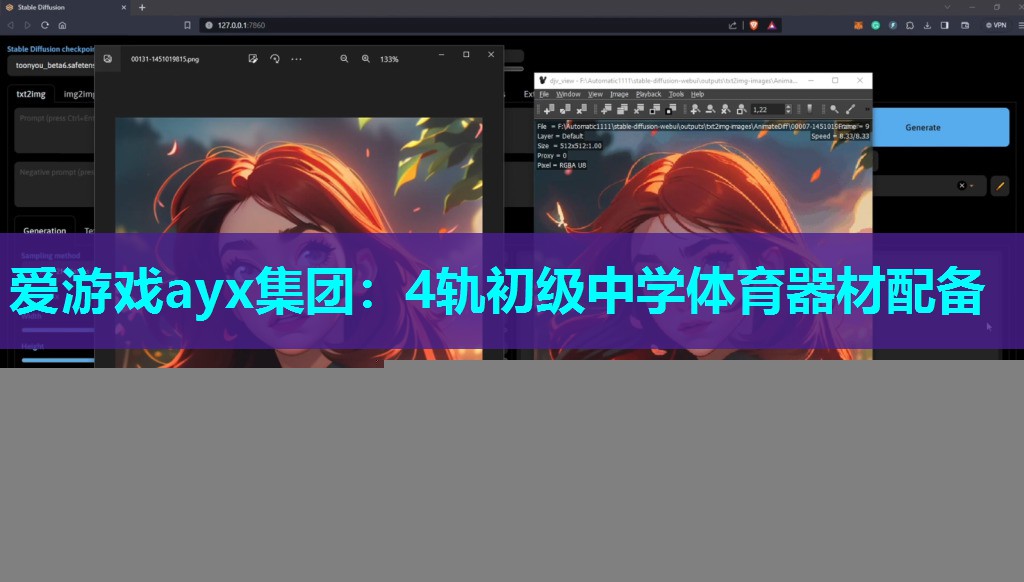1024x582 pixels.
Task: Open the Brave Shields lion icon
Action: pos(754,25)
